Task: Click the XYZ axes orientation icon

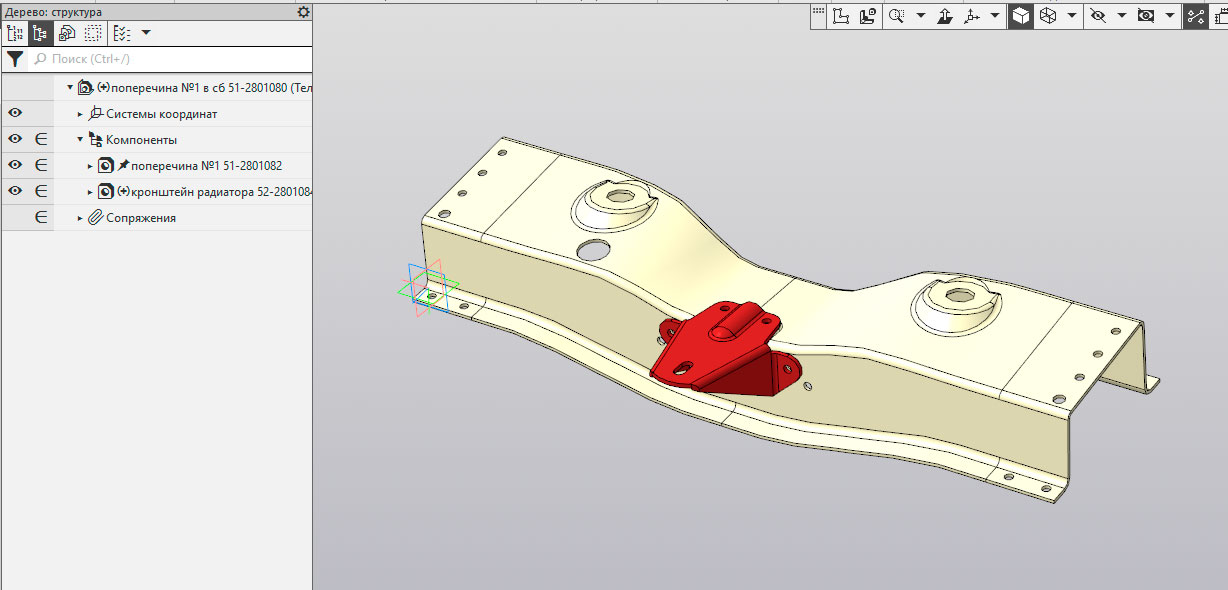Action: 971,16
